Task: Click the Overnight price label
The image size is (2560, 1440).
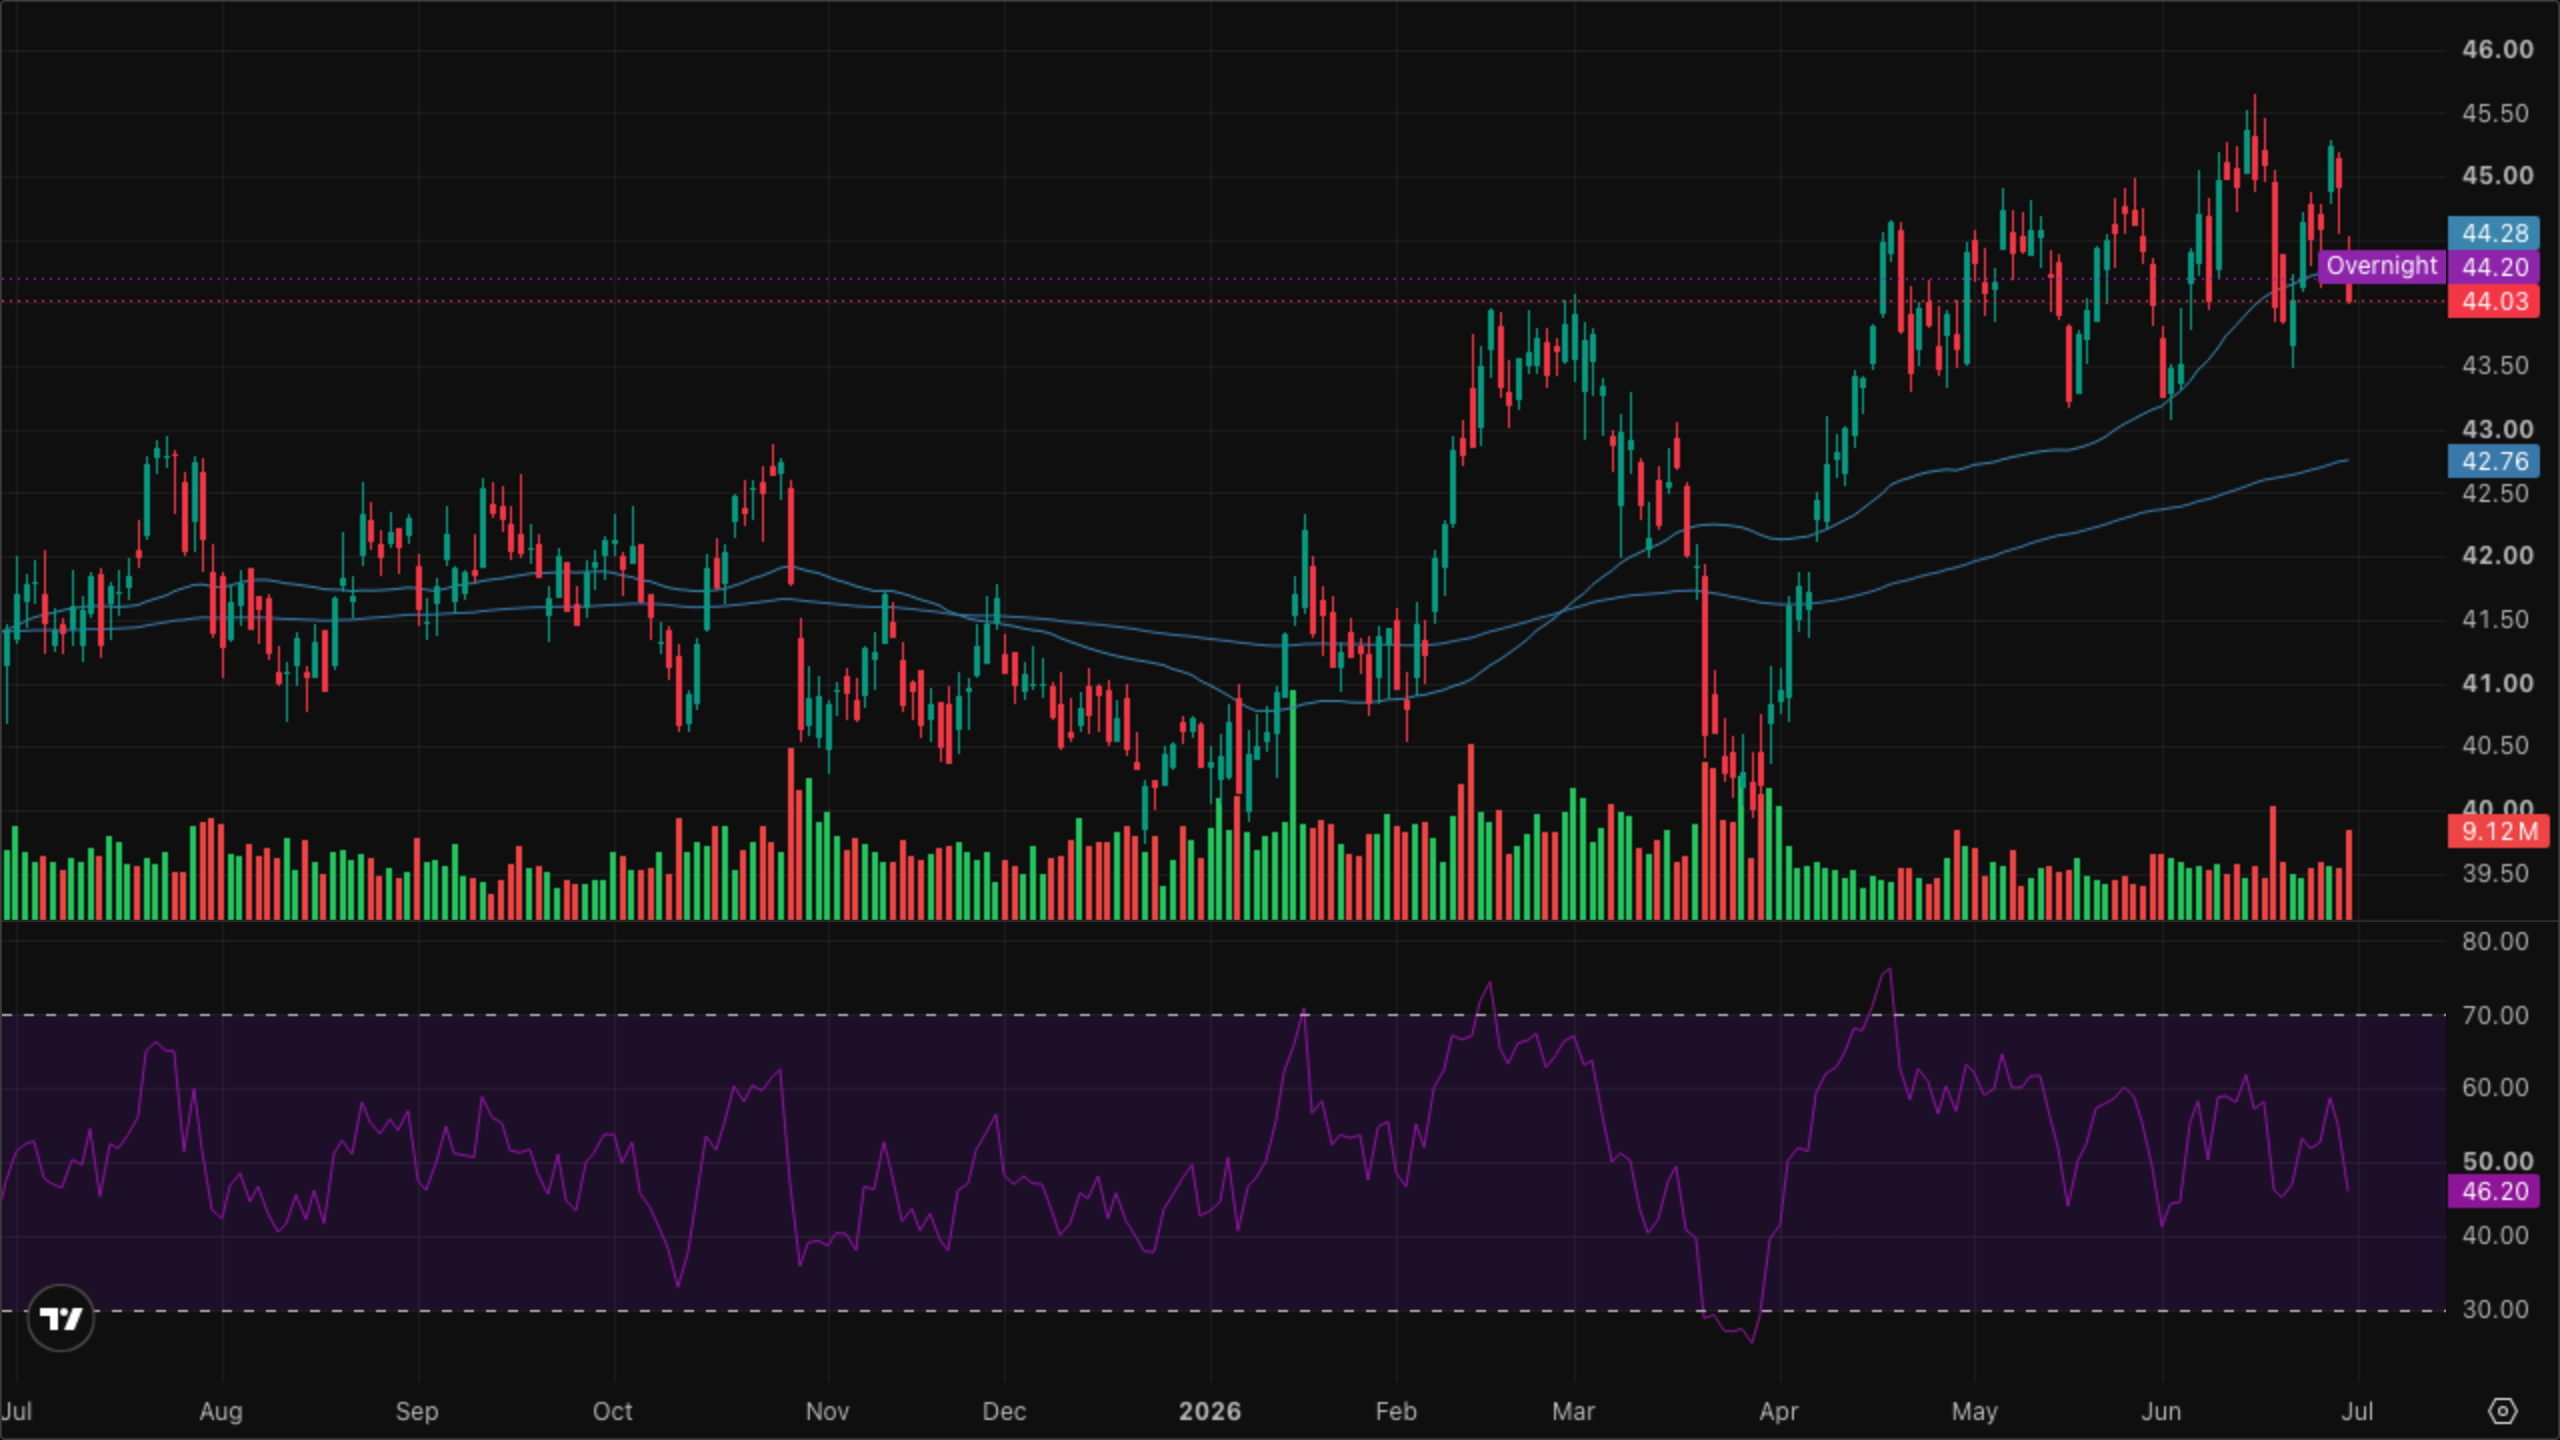Action: [2381, 266]
